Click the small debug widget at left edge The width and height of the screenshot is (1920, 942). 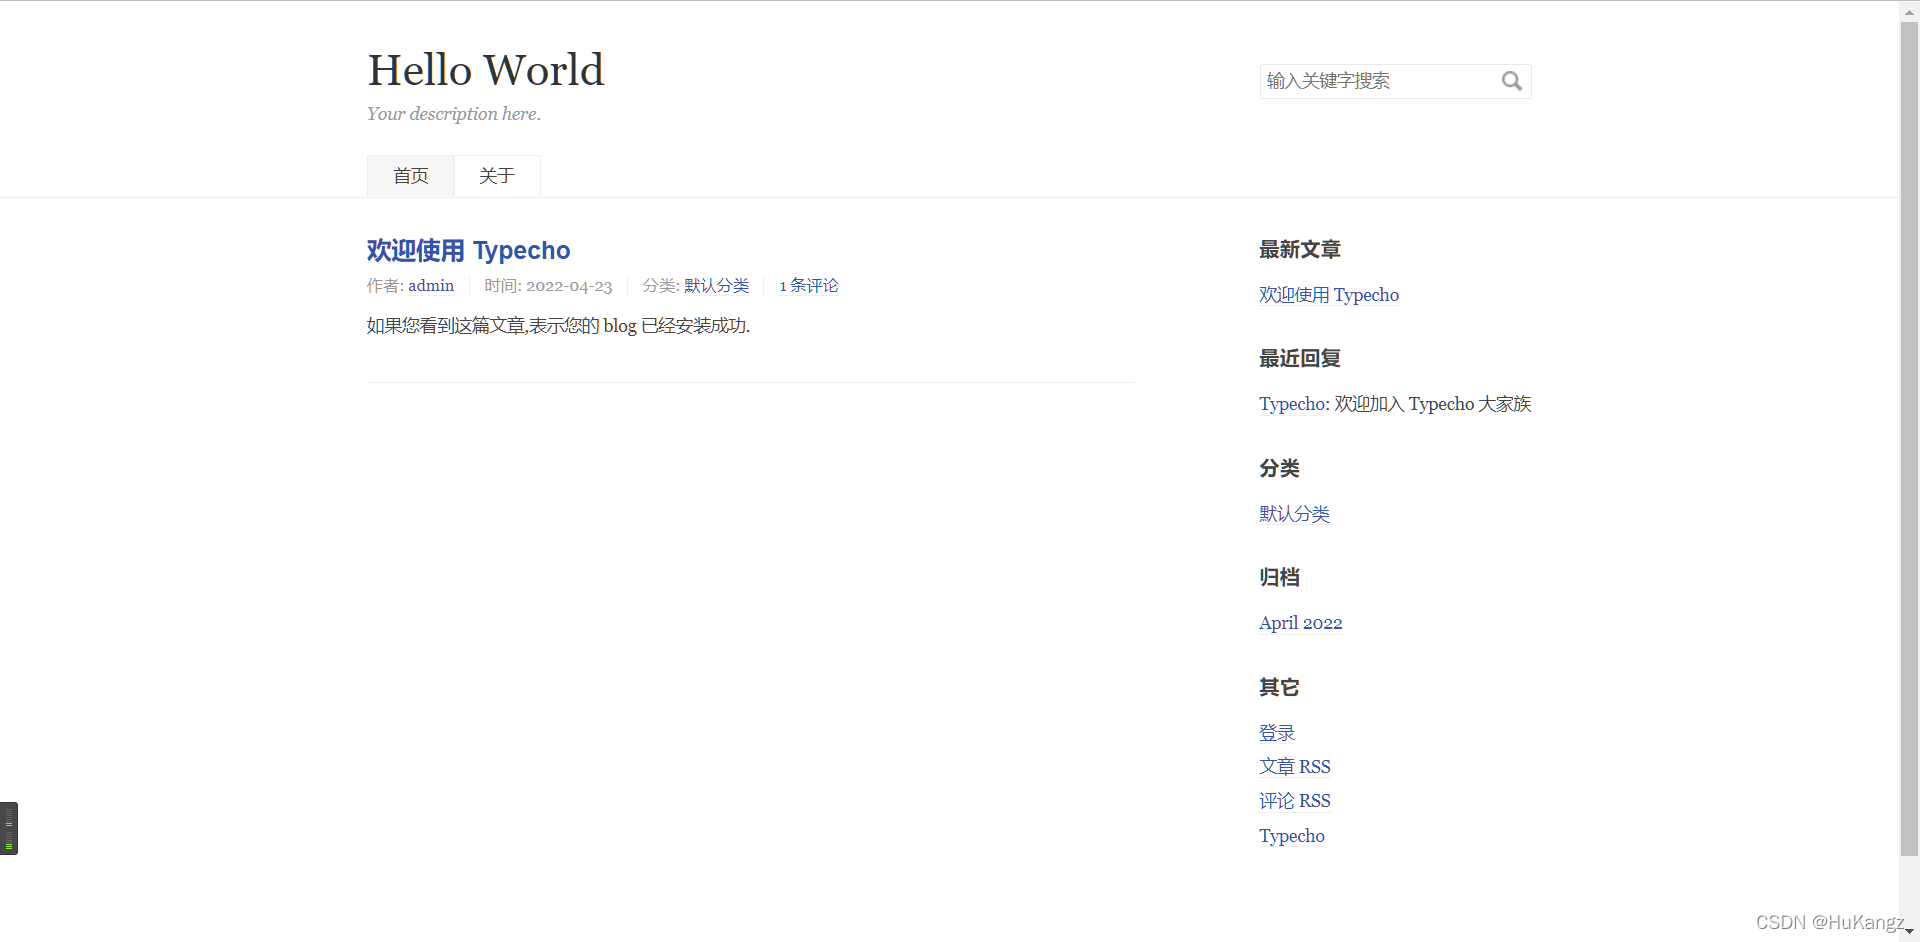(x=9, y=828)
